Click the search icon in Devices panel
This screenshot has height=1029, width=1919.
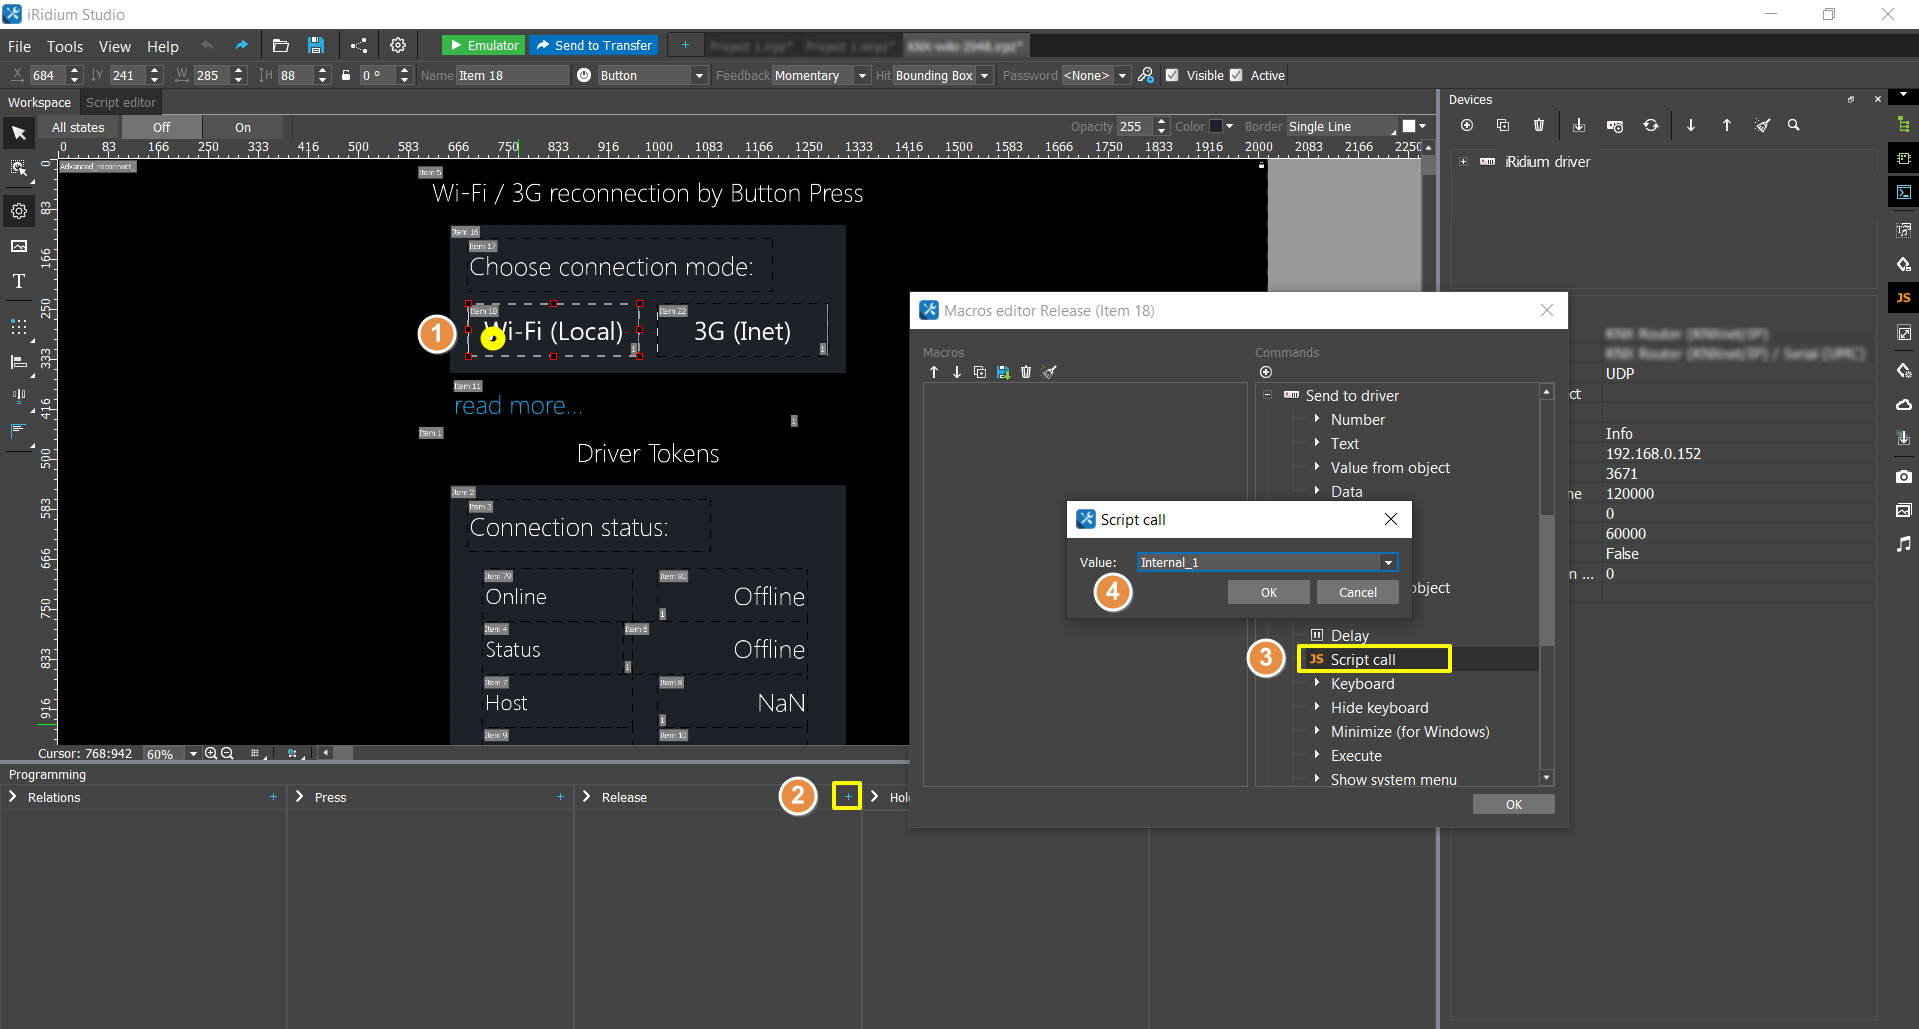coord(1794,126)
